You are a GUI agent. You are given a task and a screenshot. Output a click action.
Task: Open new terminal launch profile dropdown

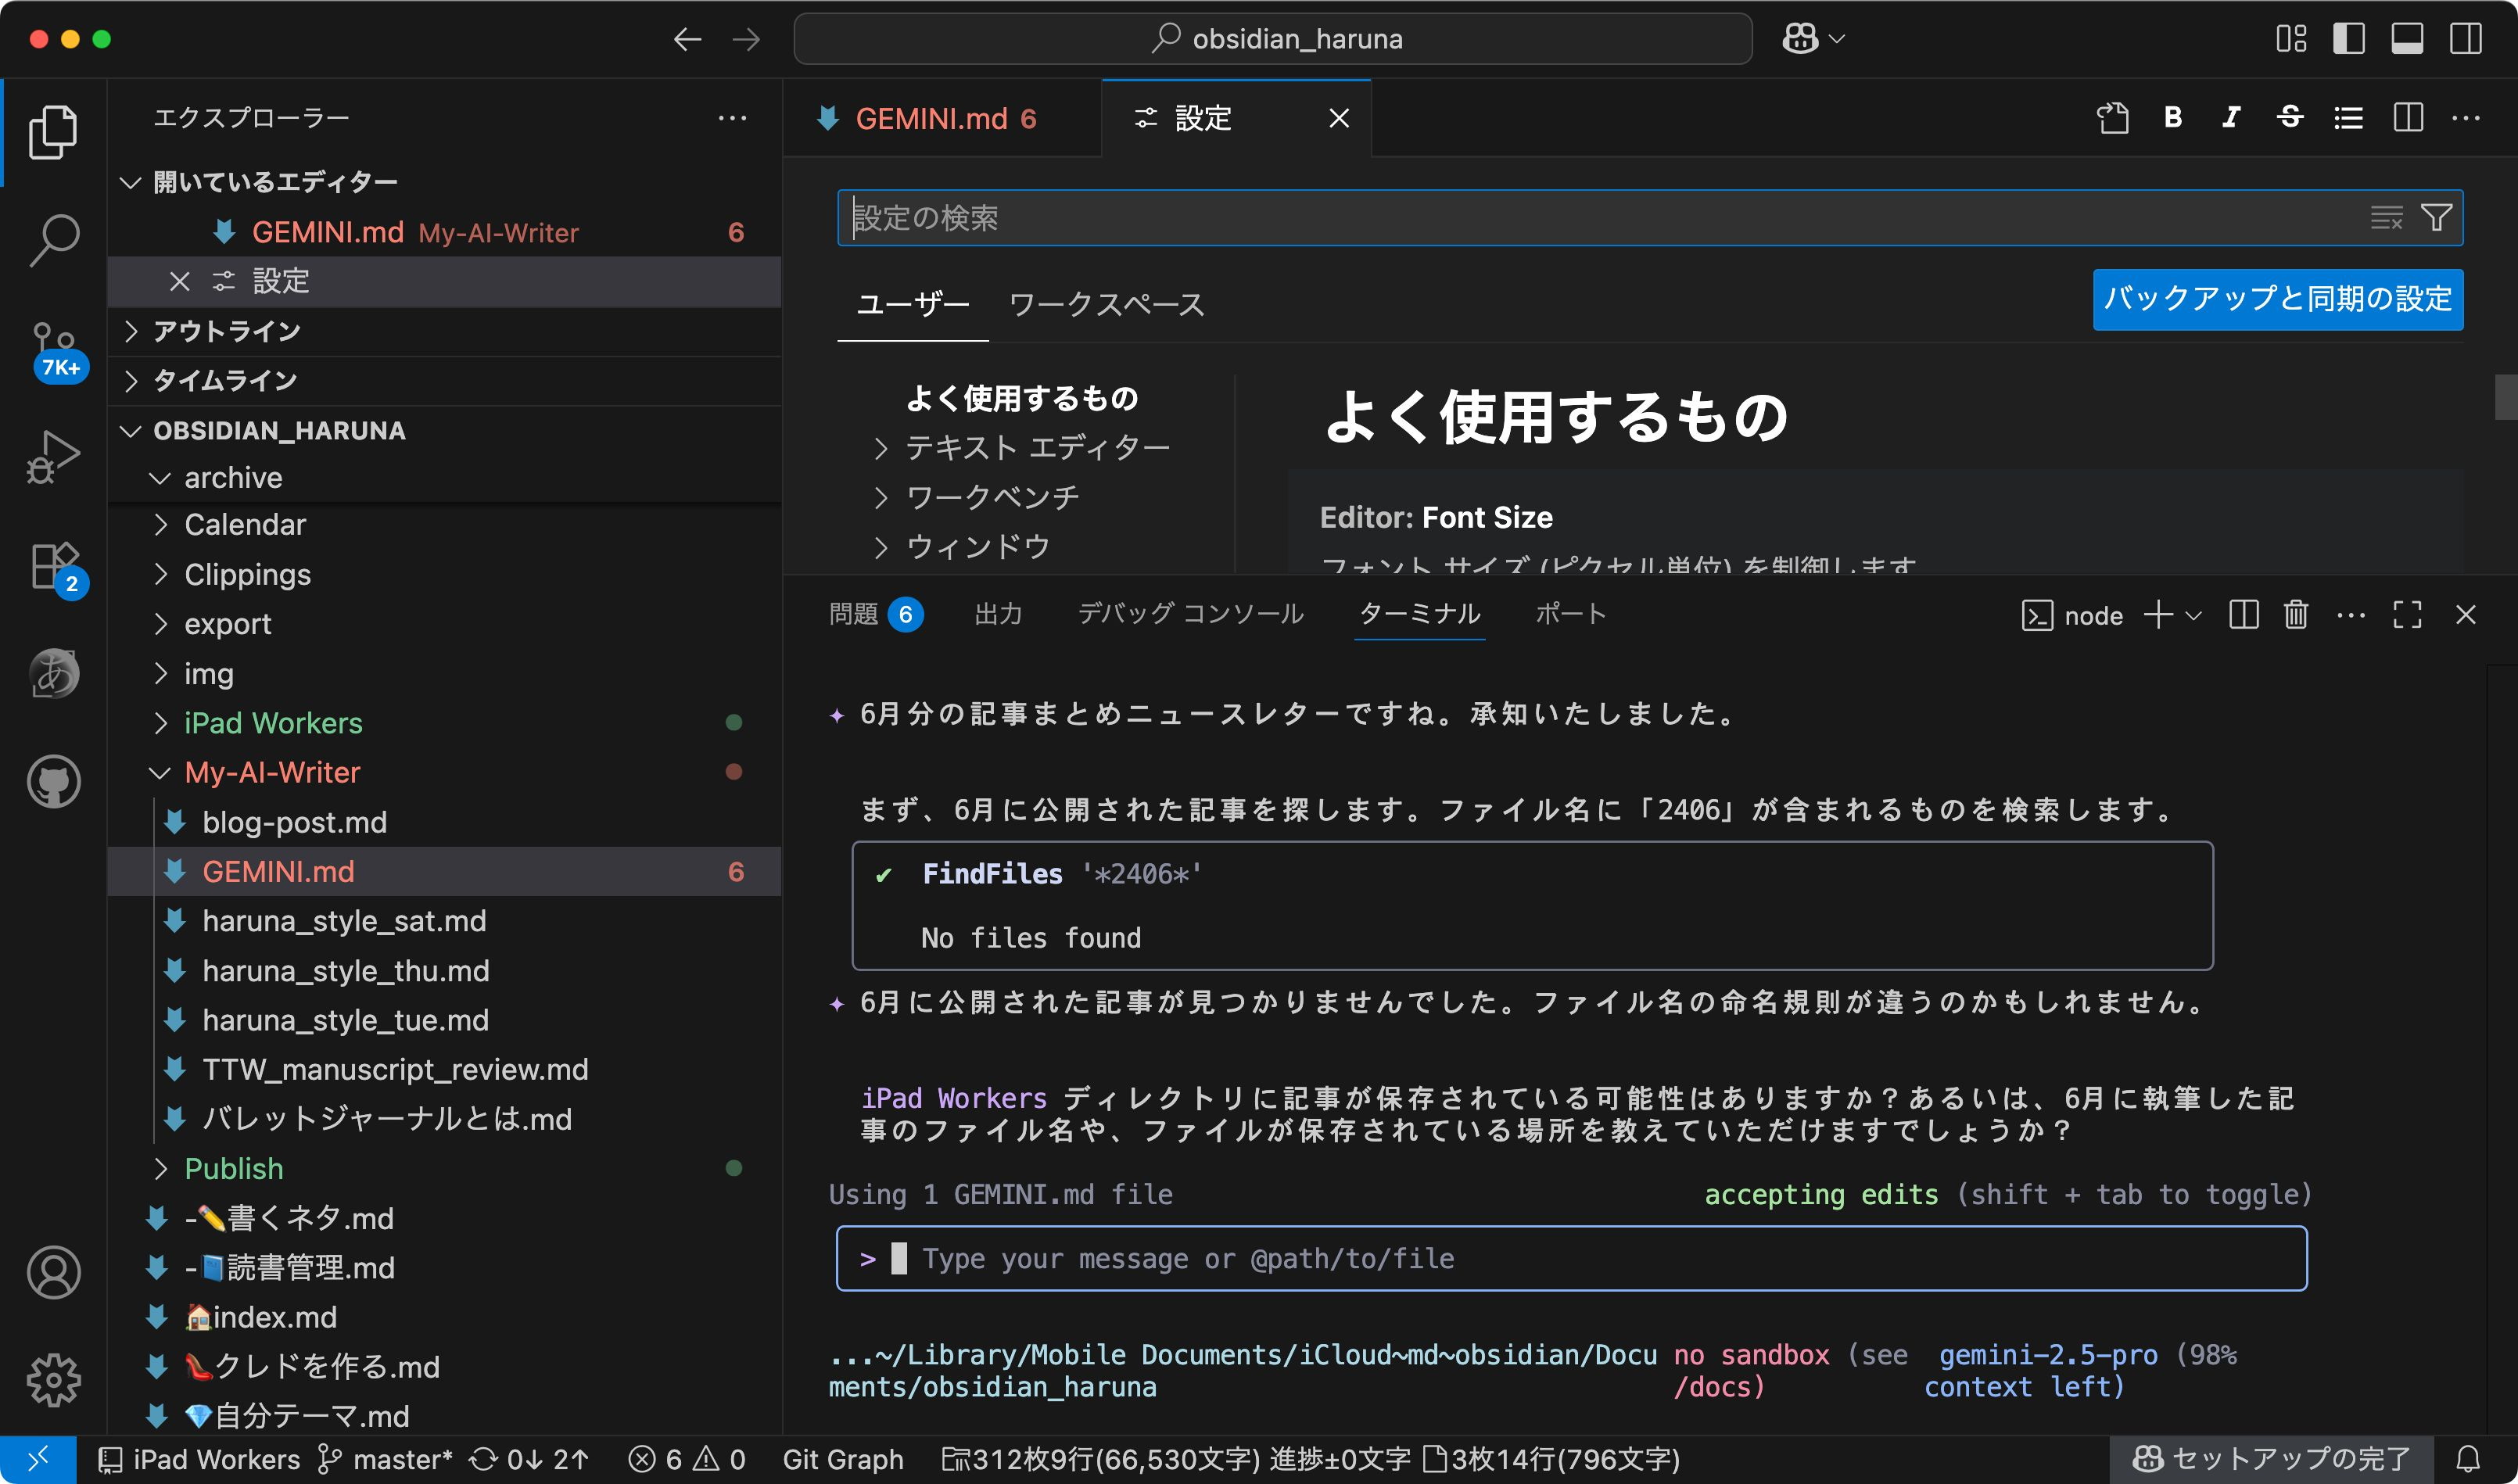(x=2193, y=615)
